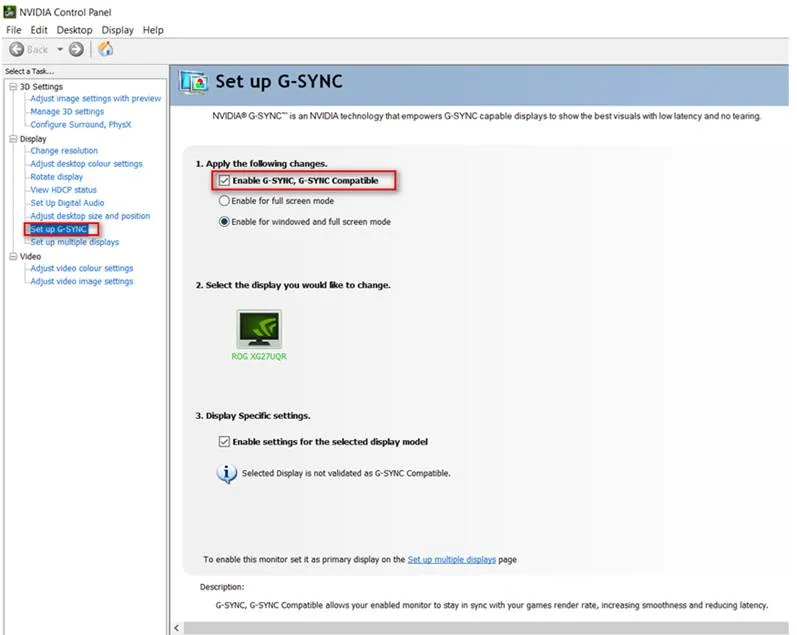Click the NVIDIA Control Panel title bar icon
The image size is (797, 635).
pyautogui.click(x=11, y=13)
